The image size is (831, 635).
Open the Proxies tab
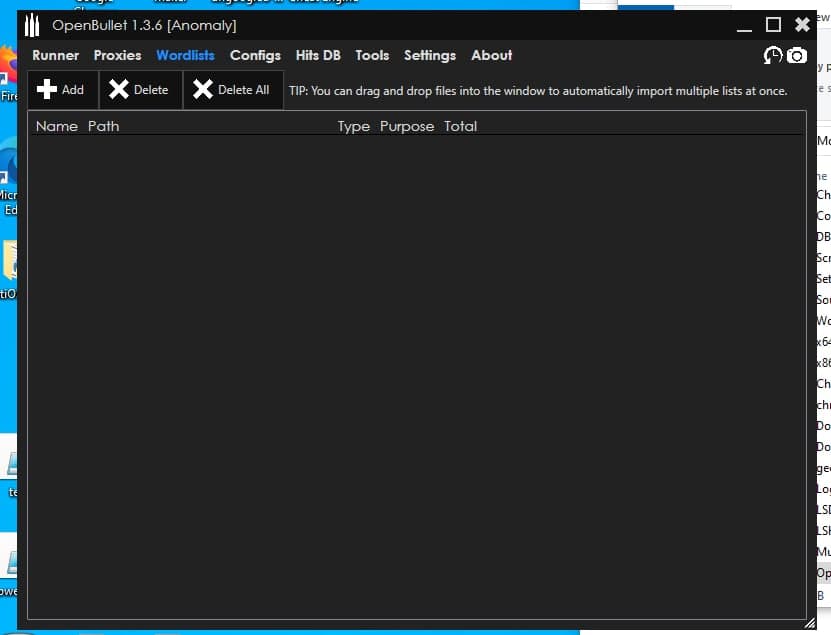[117, 56]
